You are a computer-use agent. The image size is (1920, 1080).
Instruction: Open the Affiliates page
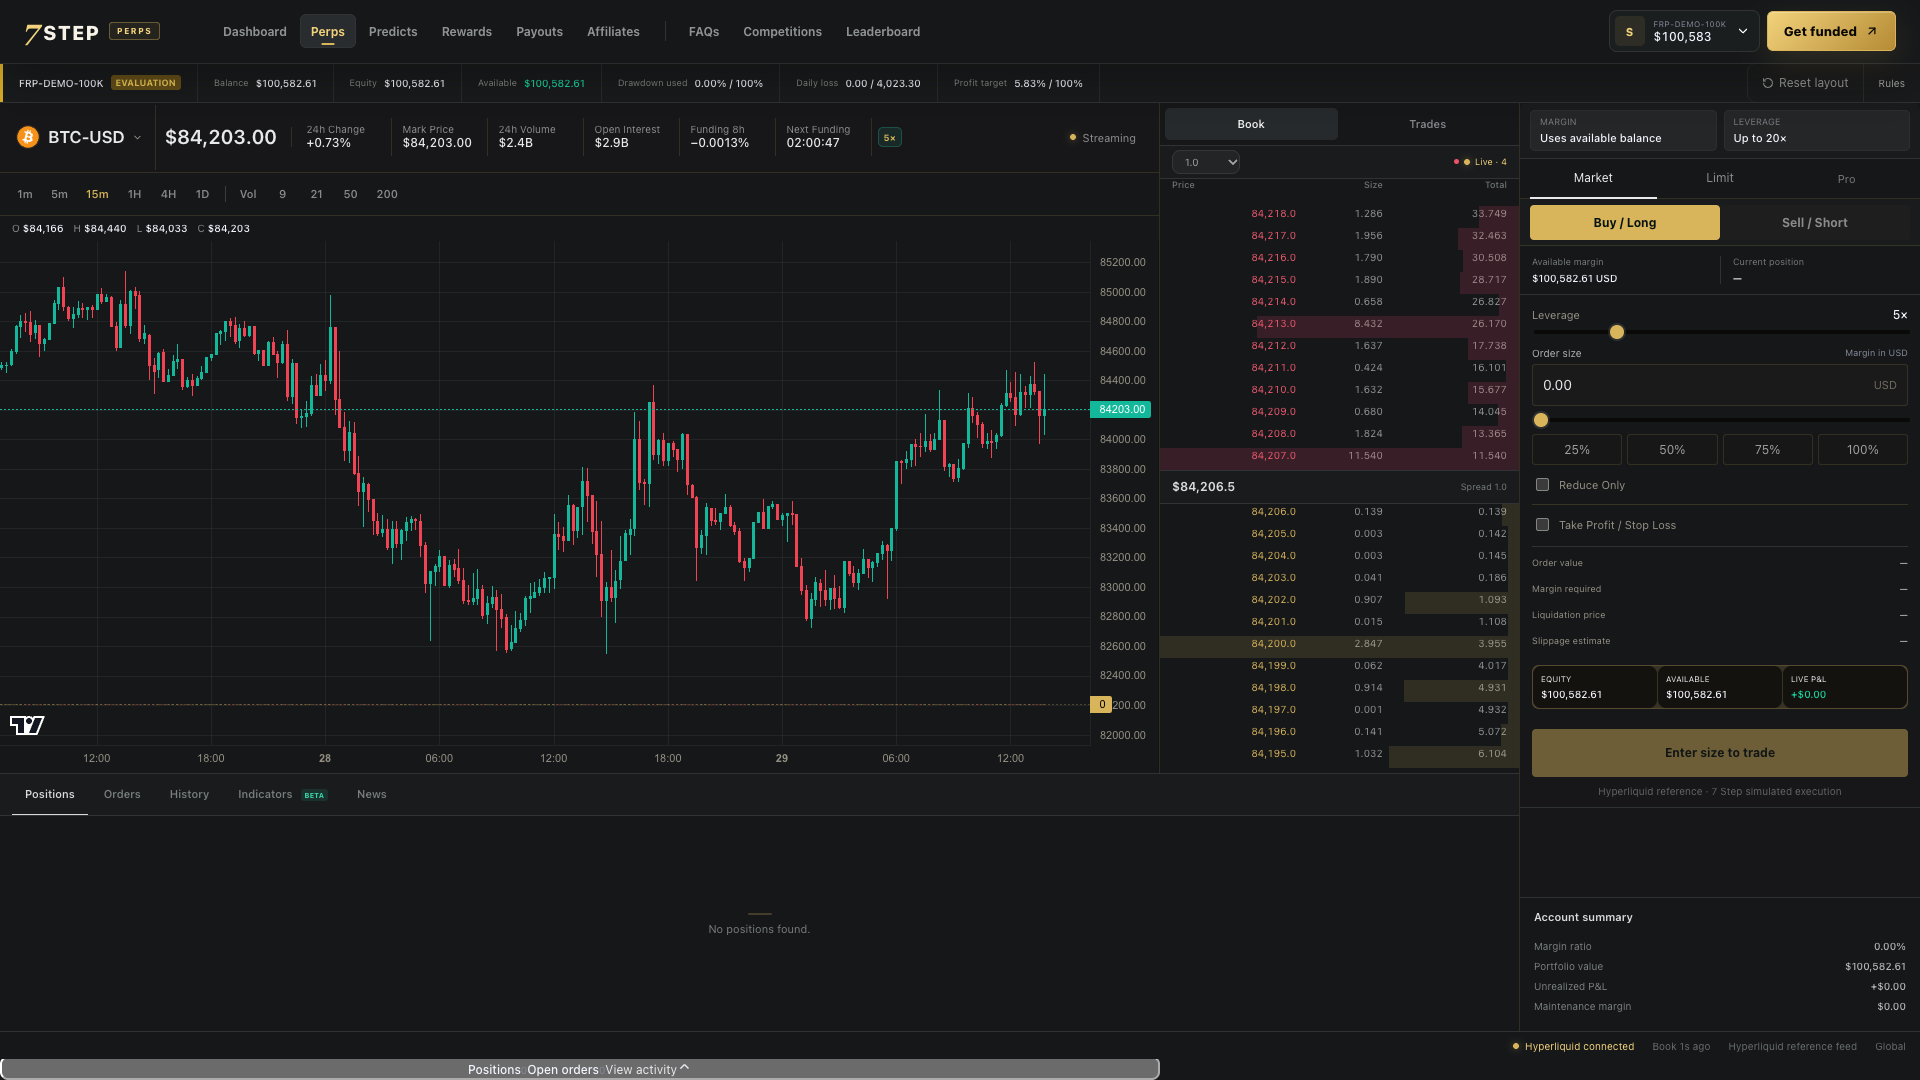point(613,32)
